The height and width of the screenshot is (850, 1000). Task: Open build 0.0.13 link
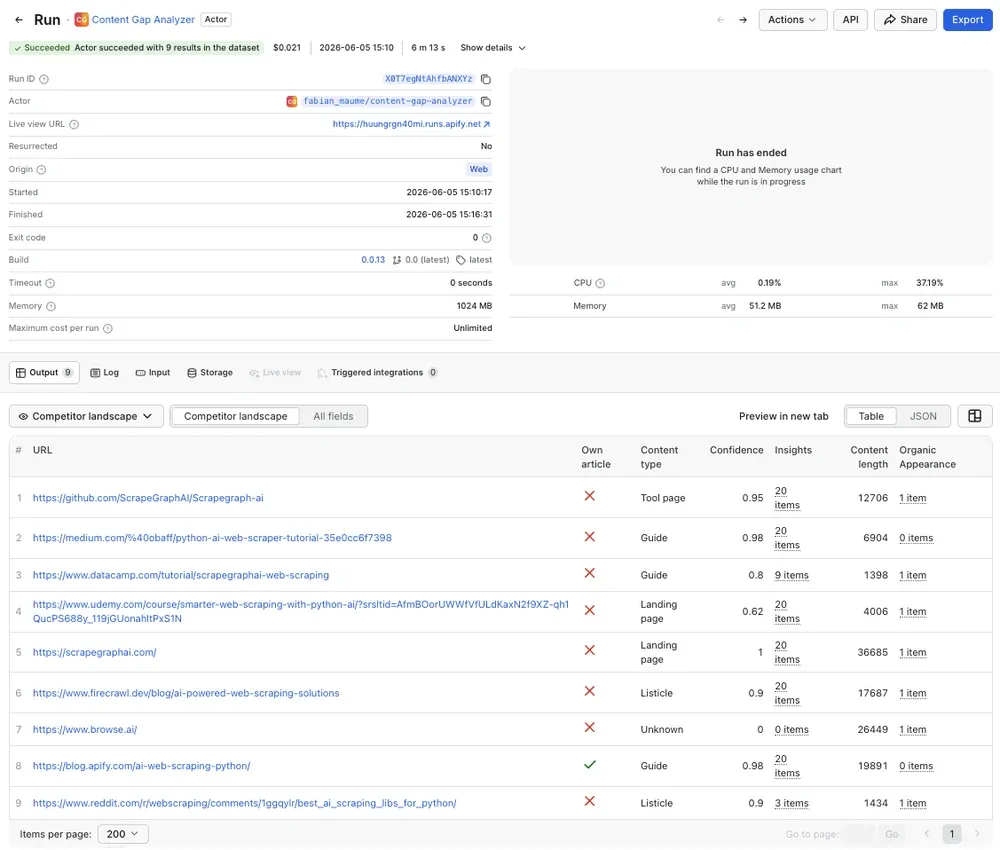point(373,260)
